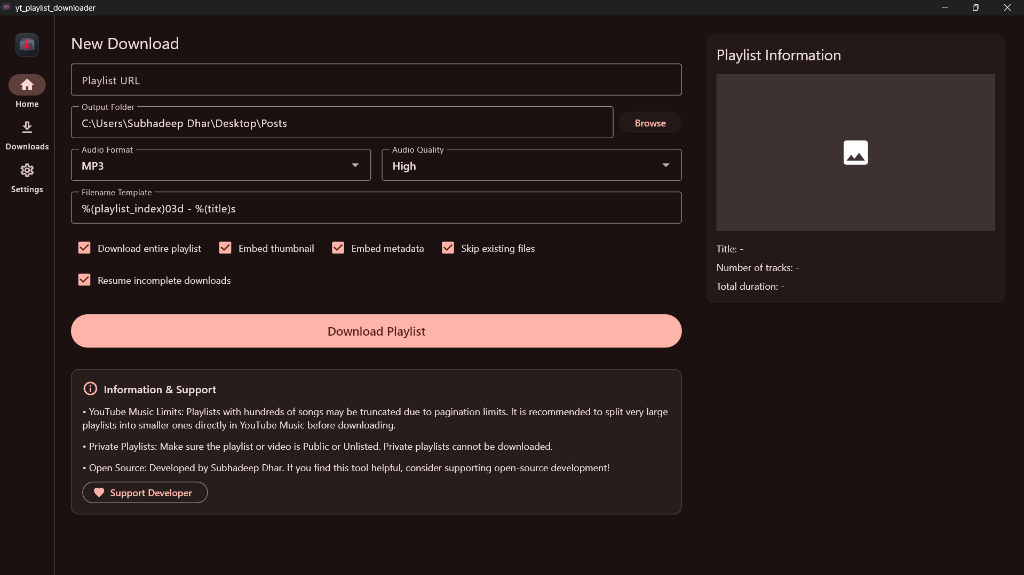Restore down the application window
The width and height of the screenshot is (1024, 575).
pos(976,7)
